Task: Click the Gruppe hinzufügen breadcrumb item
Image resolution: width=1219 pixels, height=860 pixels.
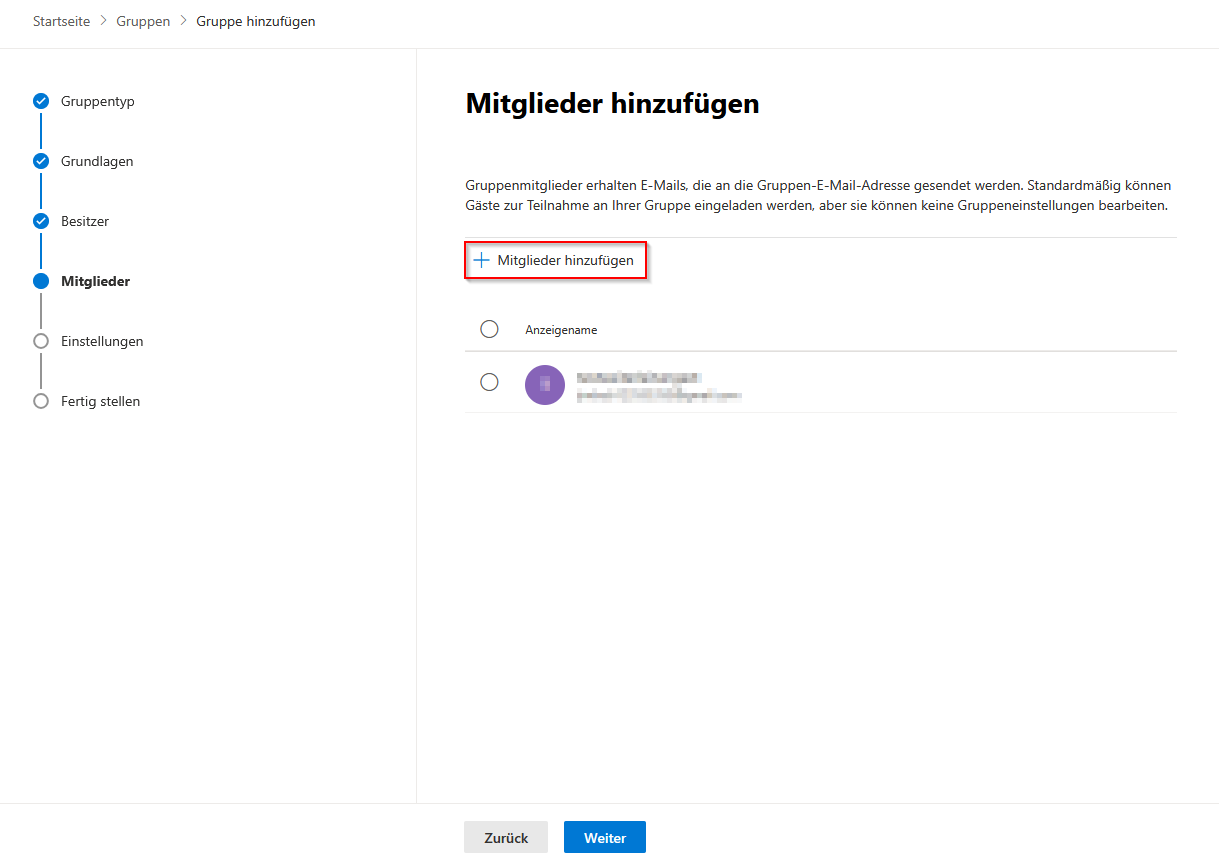Action: (255, 21)
